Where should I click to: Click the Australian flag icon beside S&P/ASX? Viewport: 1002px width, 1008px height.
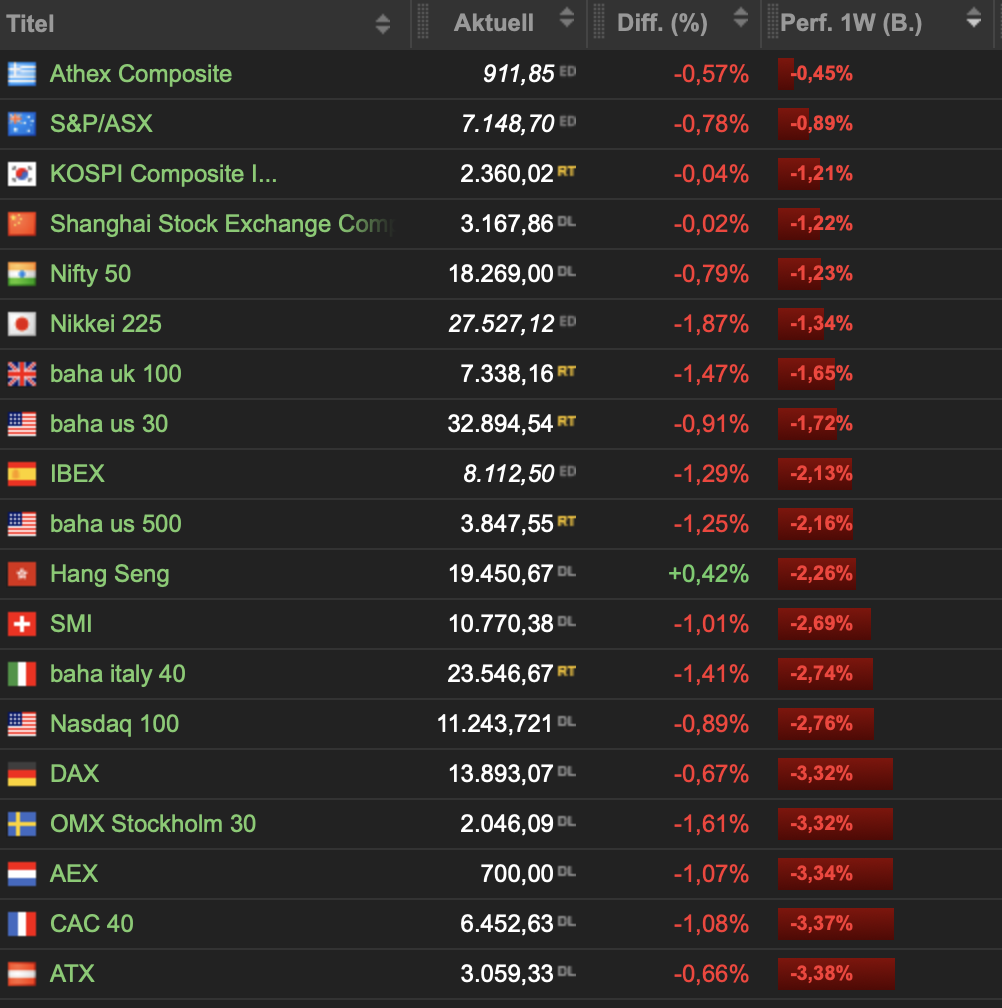(22, 124)
